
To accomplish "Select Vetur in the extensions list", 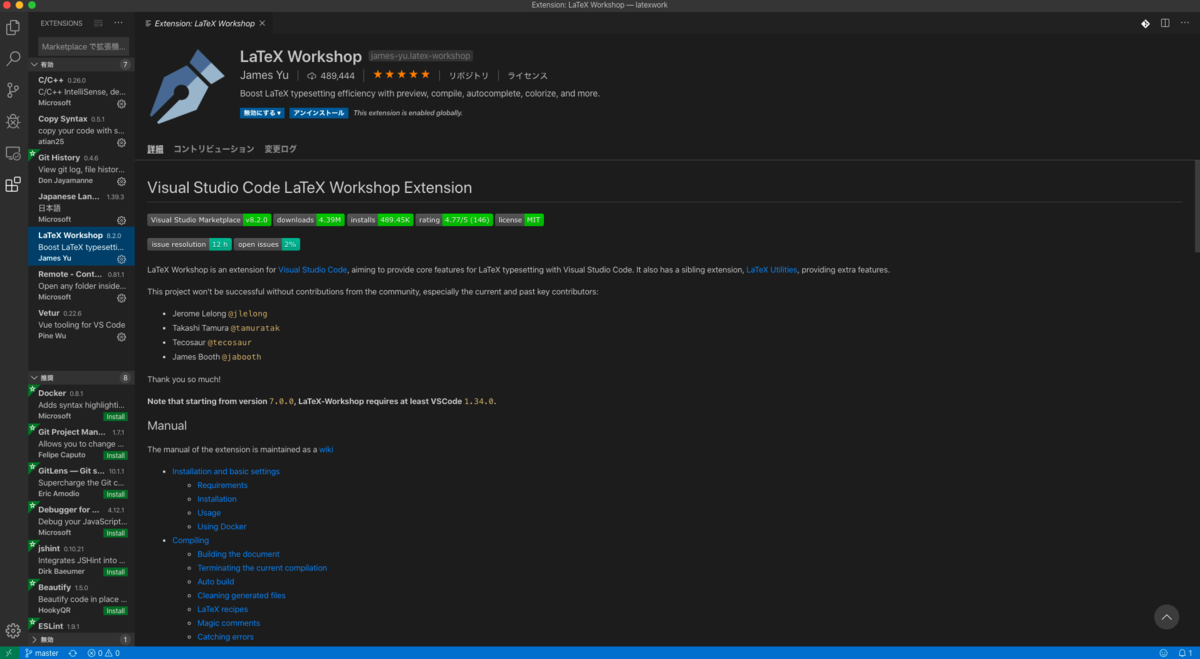I will [80, 324].
